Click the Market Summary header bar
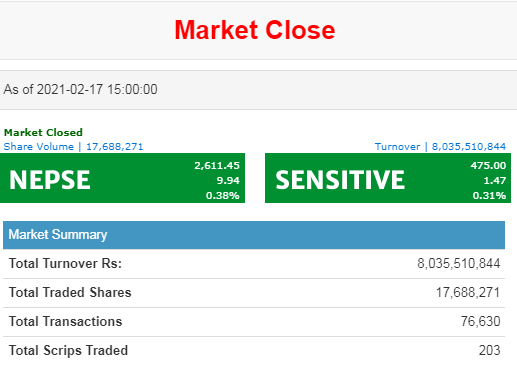The image size is (517, 385). coord(254,235)
